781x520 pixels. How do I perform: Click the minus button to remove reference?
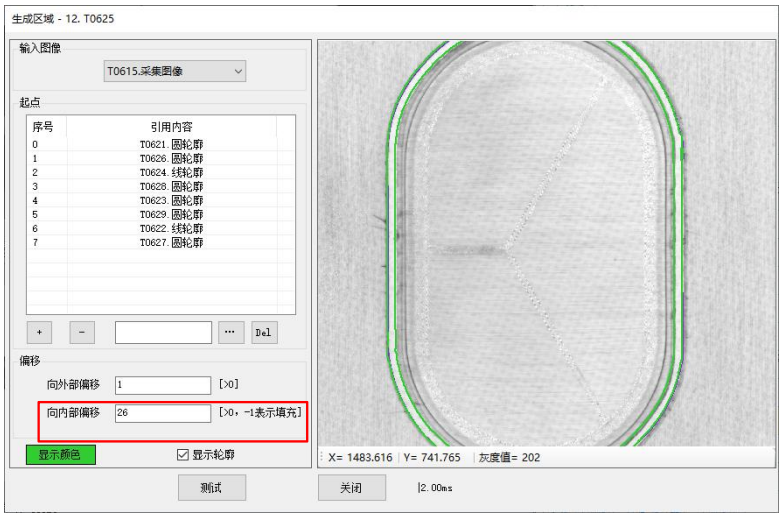click(81, 332)
